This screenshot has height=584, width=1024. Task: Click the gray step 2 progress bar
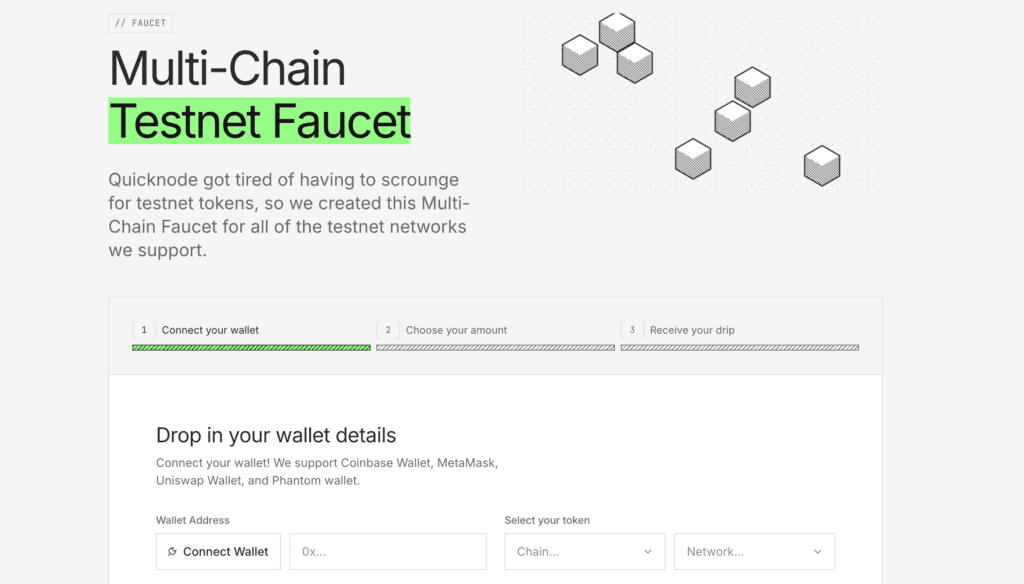coord(495,348)
